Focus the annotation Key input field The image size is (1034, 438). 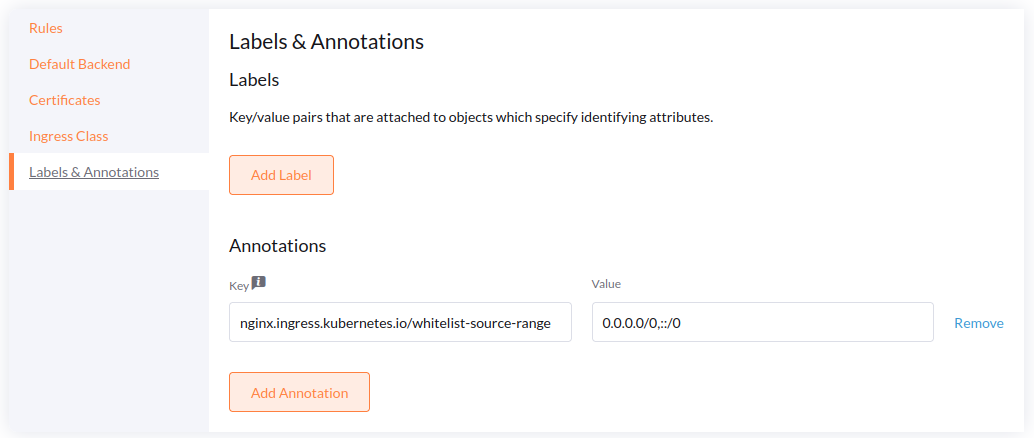pyautogui.click(x=400, y=322)
